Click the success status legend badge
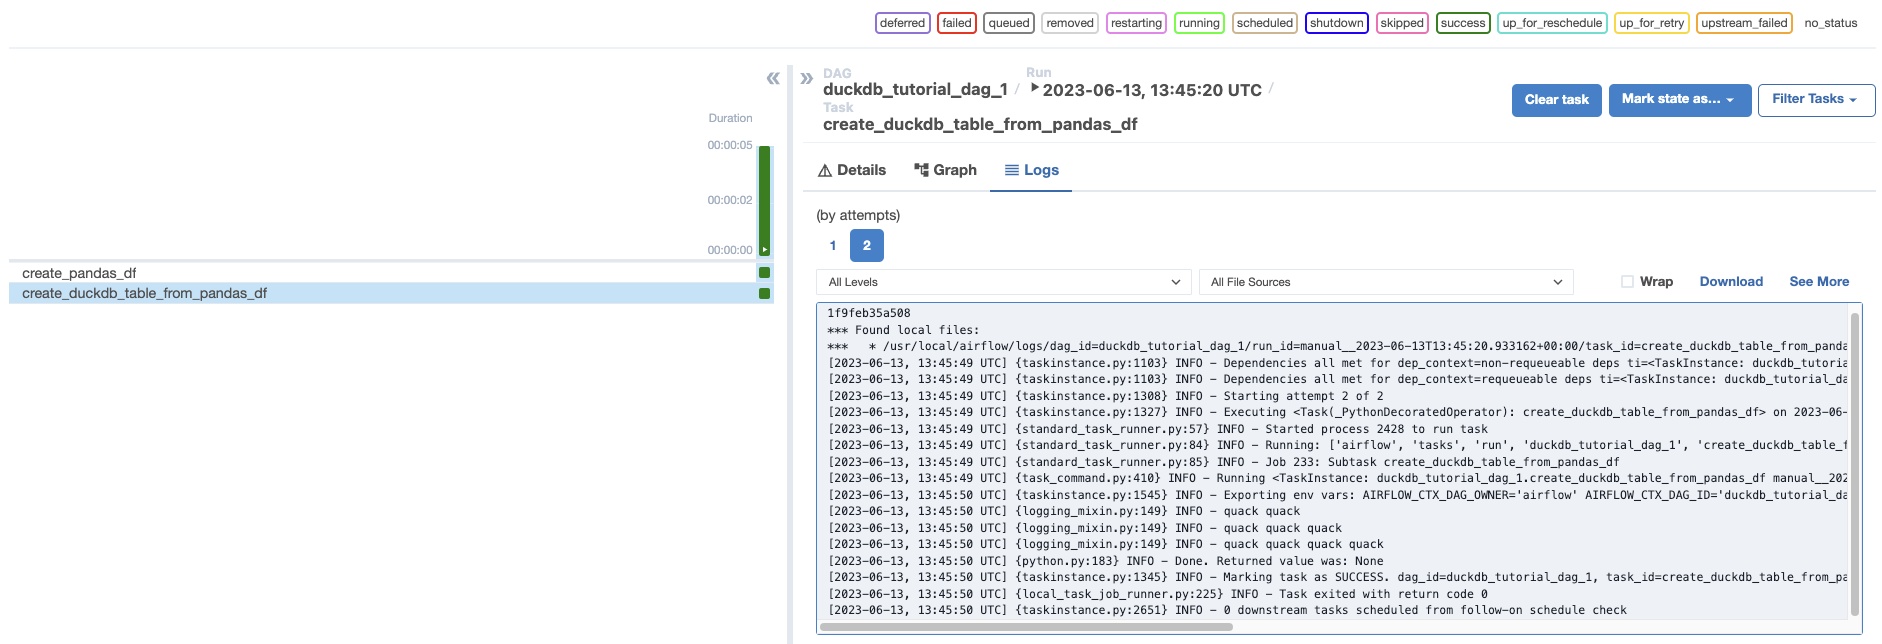This screenshot has height=644, width=1882. point(1462,23)
